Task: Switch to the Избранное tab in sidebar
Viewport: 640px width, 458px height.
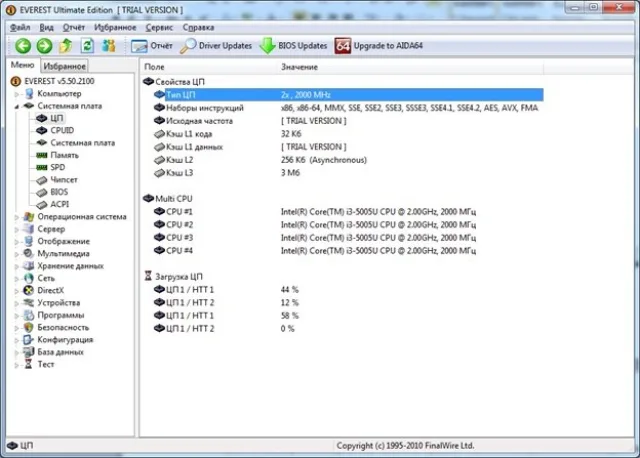Action: pos(64,66)
